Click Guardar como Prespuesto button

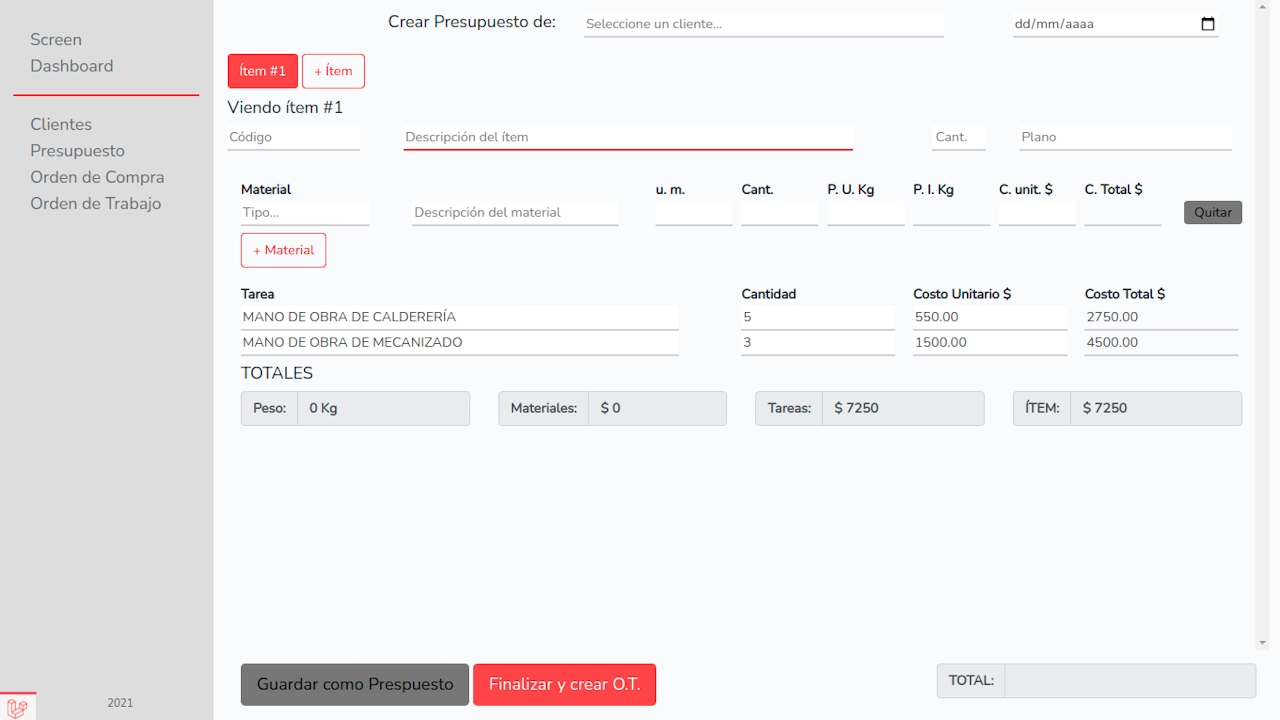point(354,685)
